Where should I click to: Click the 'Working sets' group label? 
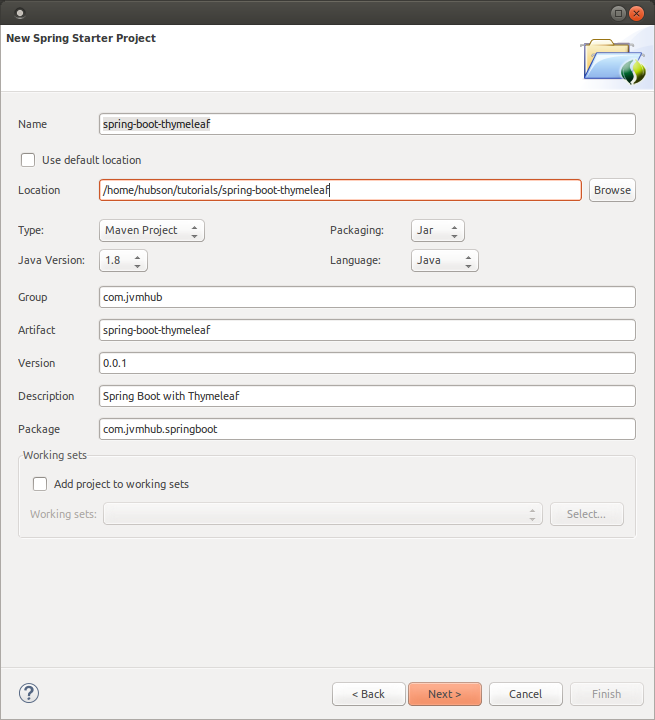pos(55,455)
